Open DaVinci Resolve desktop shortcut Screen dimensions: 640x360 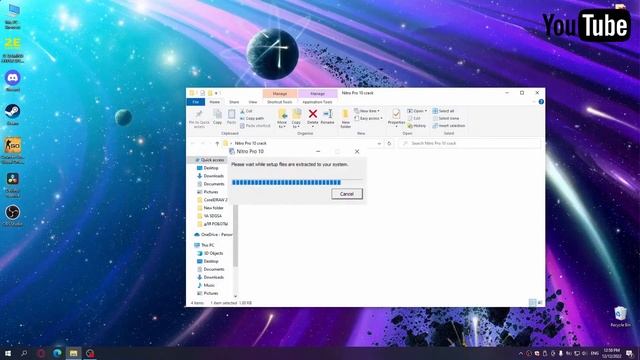13,184
